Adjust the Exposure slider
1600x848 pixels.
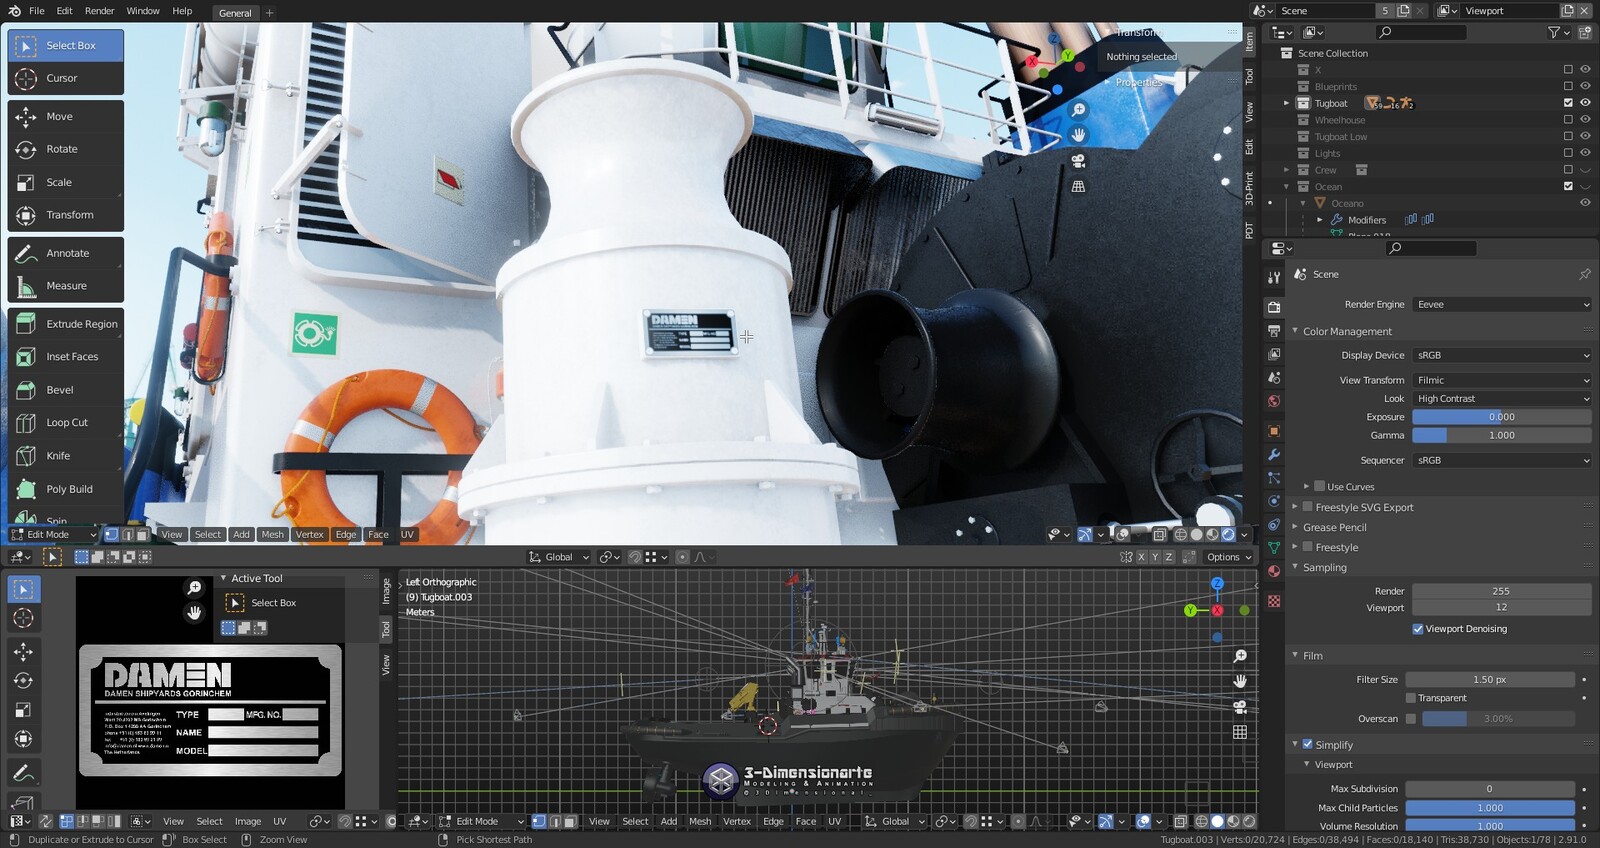point(1501,417)
